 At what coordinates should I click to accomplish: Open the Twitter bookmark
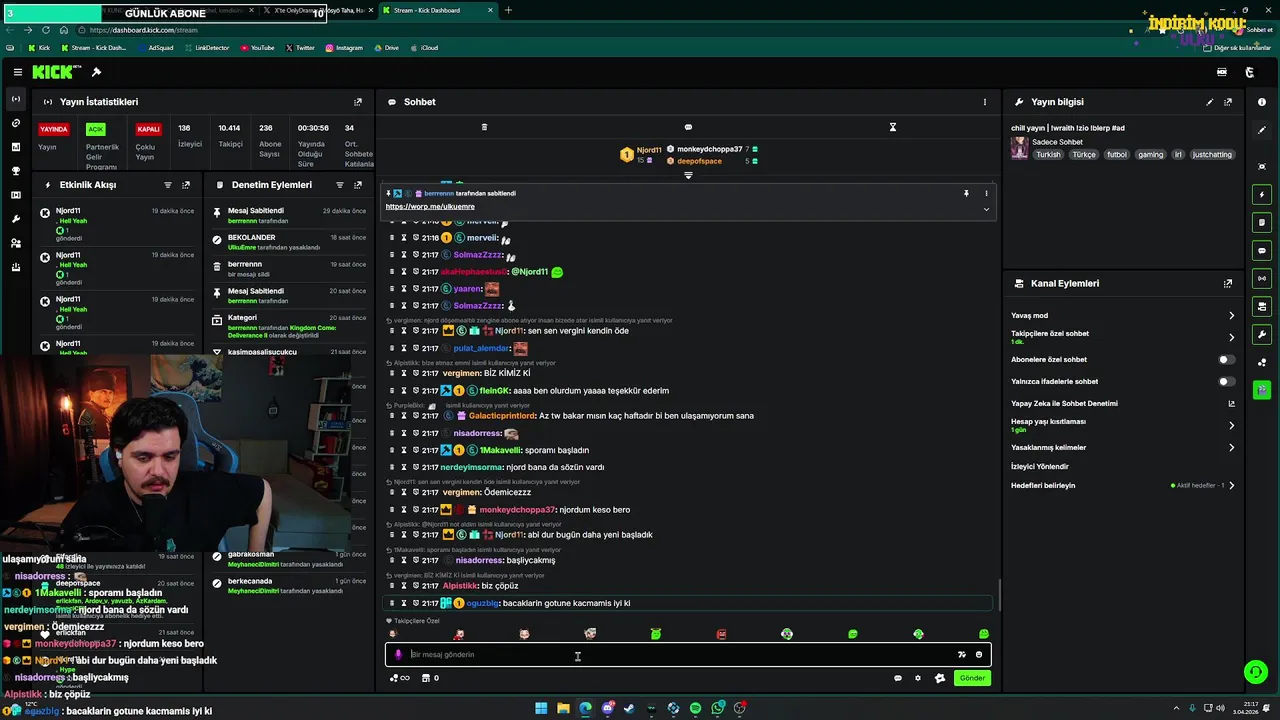[x=300, y=47]
